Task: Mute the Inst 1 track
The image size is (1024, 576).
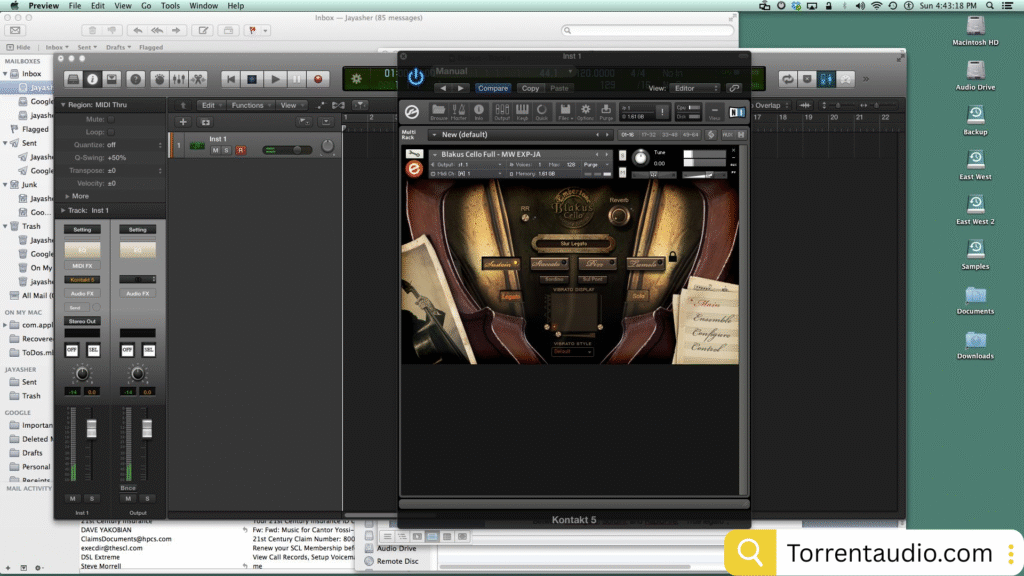Action: [215, 150]
